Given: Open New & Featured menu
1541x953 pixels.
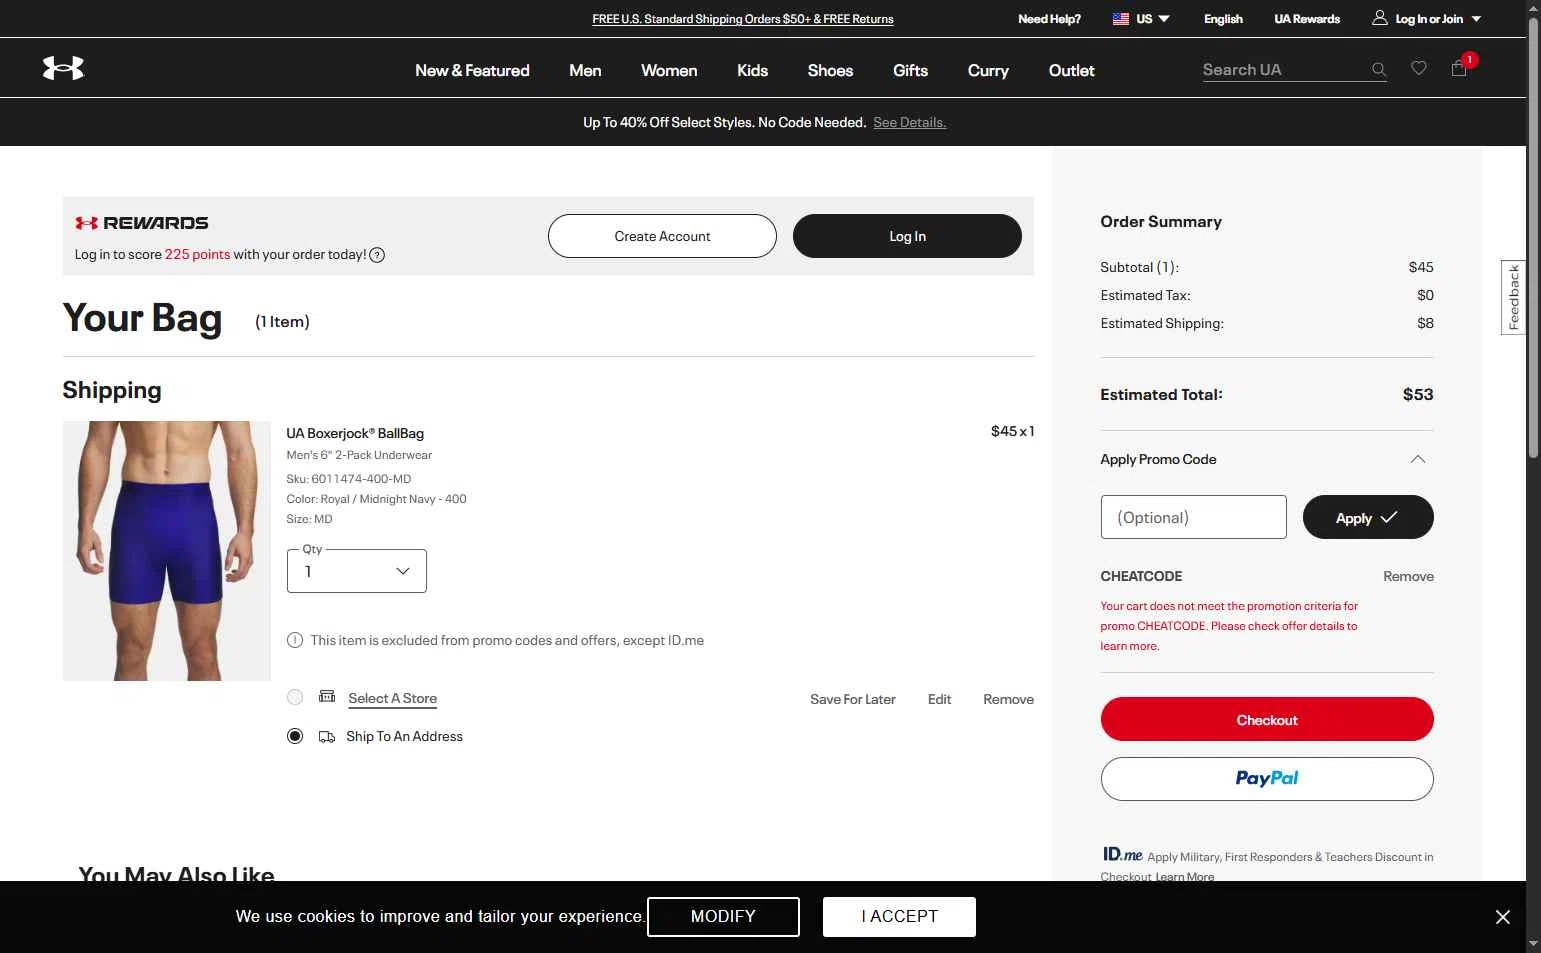Looking at the screenshot, I should [x=472, y=70].
